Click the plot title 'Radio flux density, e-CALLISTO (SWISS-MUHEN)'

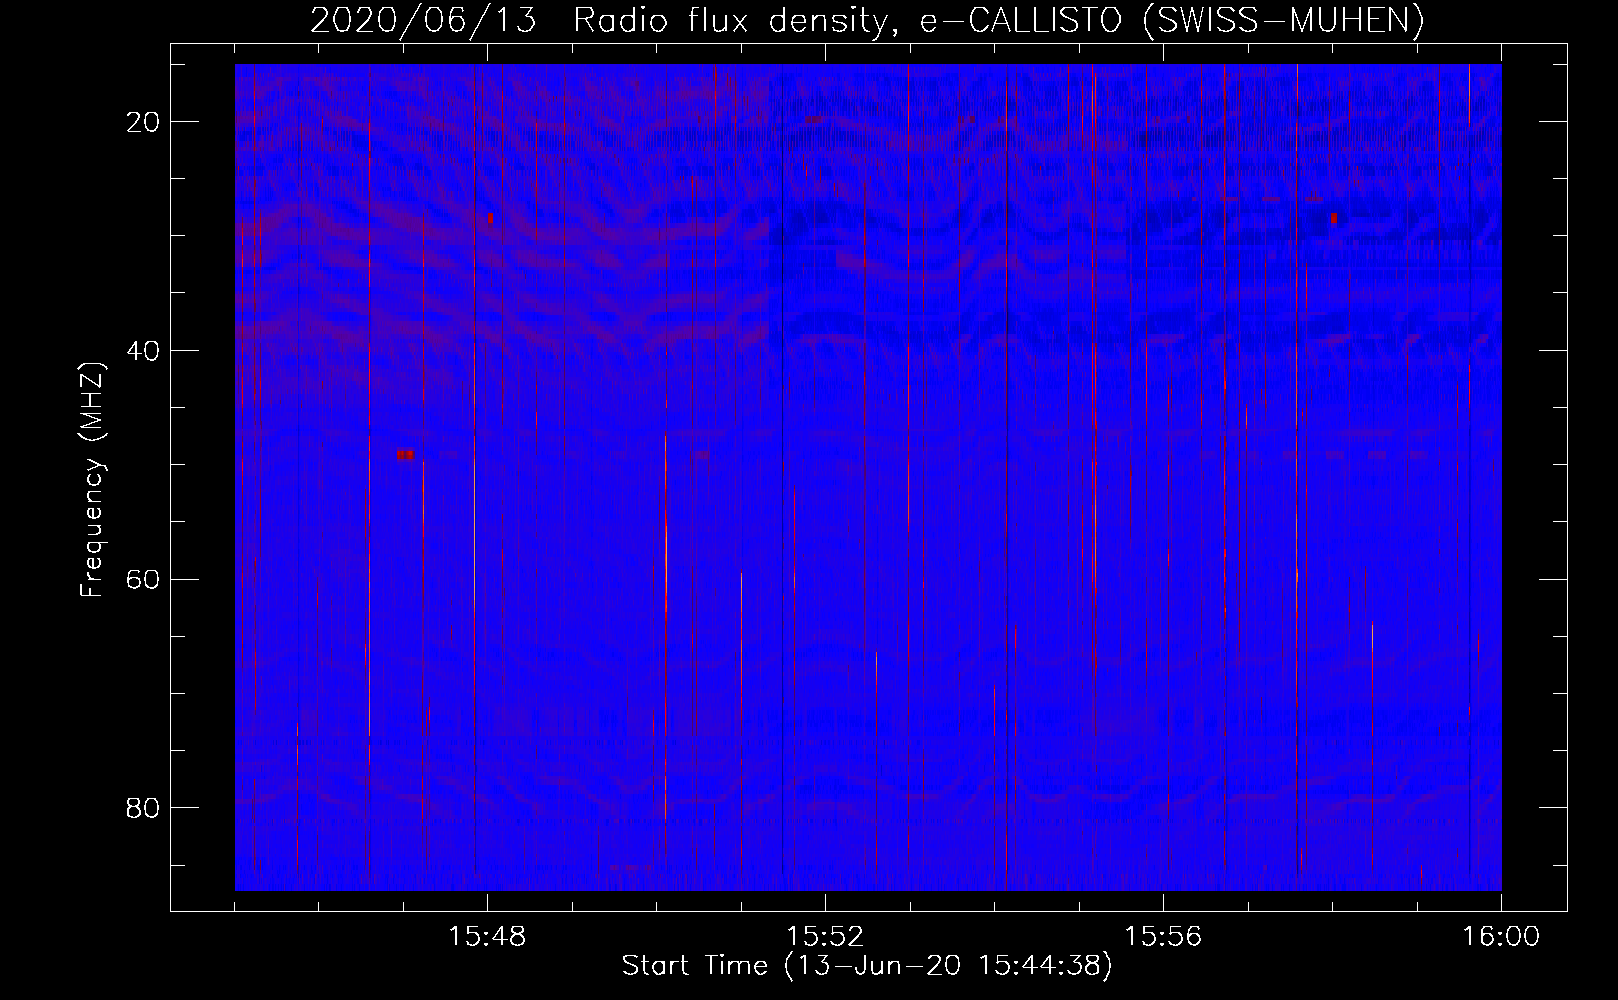point(998,20)
